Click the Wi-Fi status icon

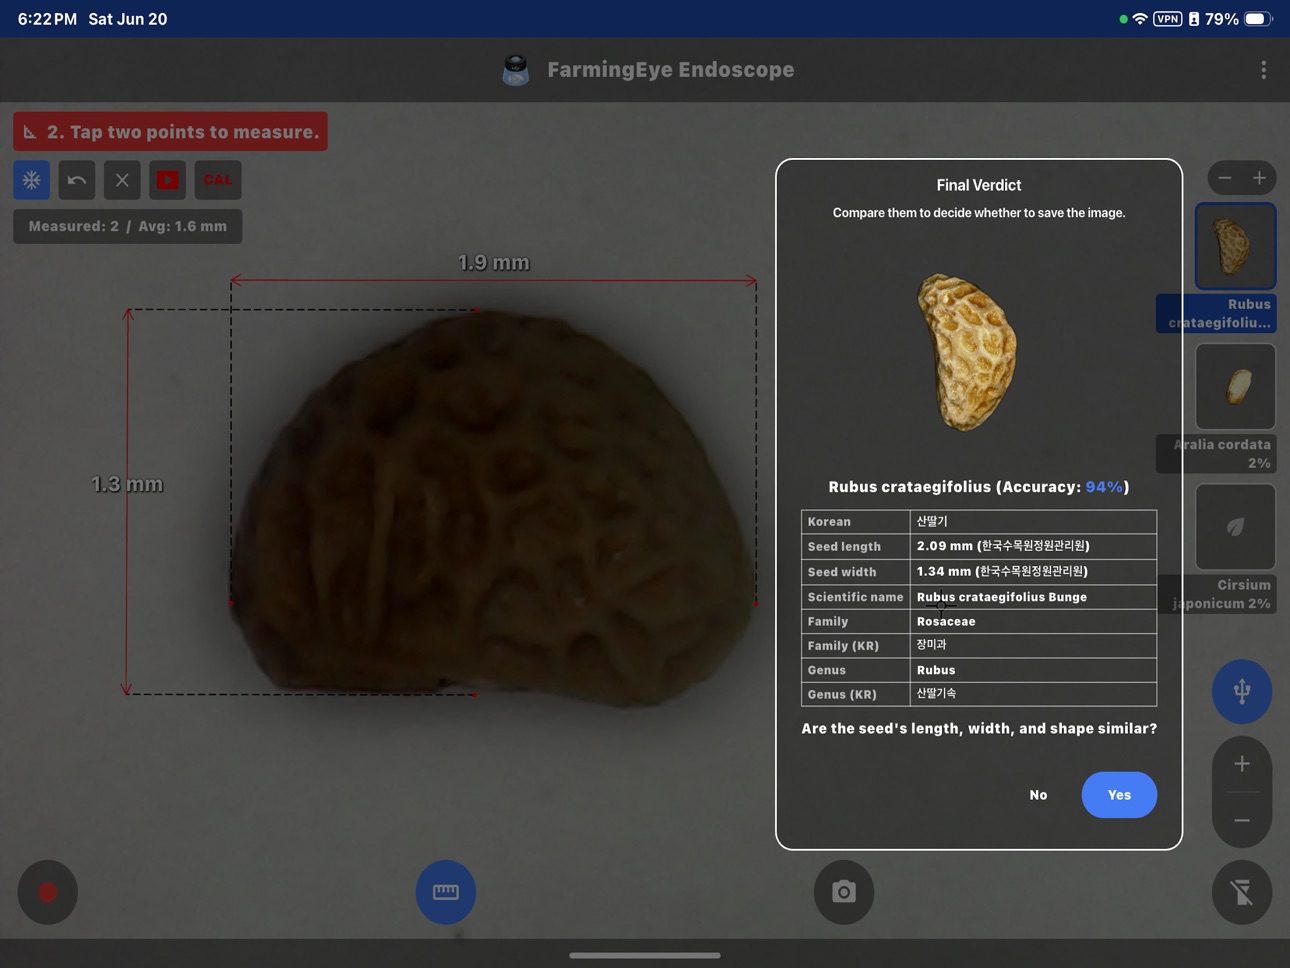pyautogui.click(x=1140, y=19)
